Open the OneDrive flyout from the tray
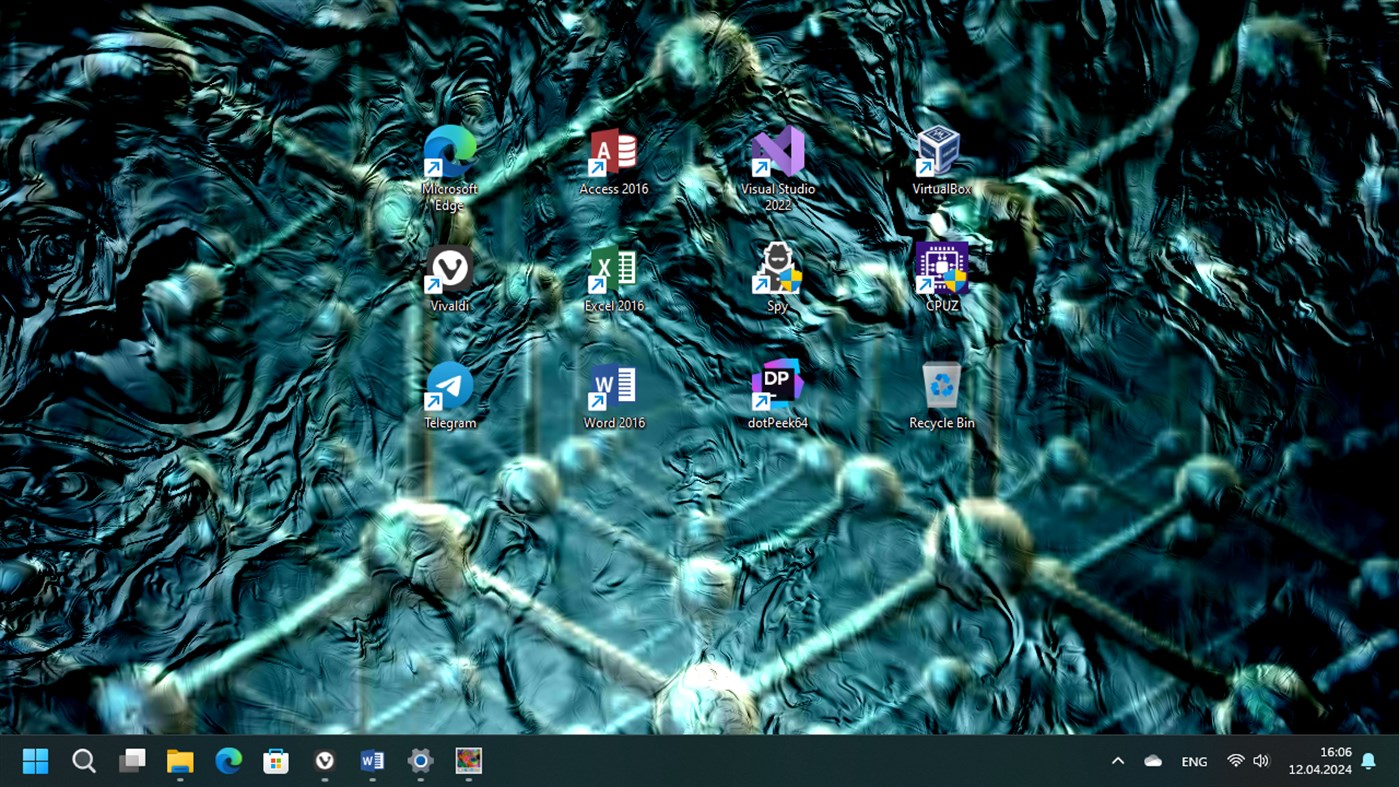The height and width of the screenshot is (787, 1399). pos(1152,761)
